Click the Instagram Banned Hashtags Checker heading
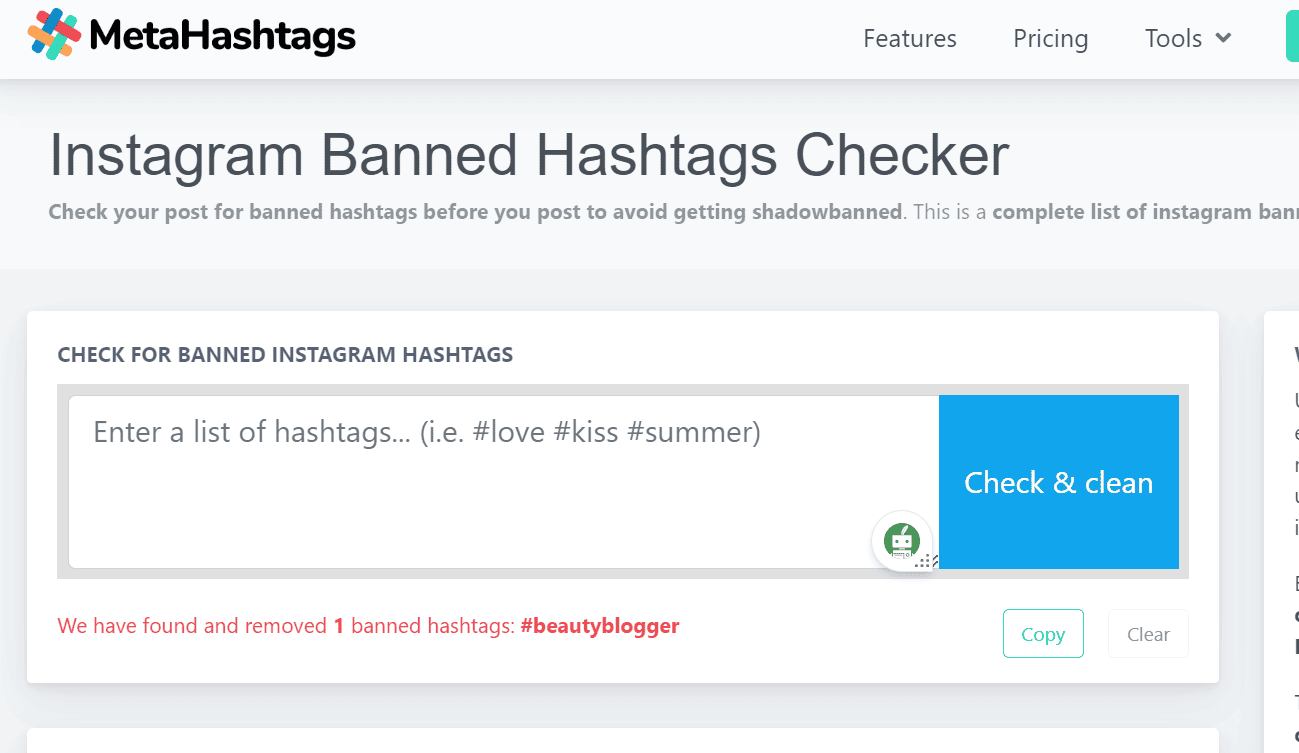Viewport: 1299px width, 753px height. [529, 155]
